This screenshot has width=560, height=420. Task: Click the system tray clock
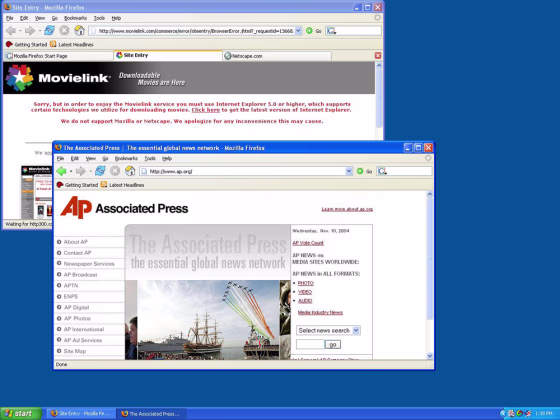[x=544, y=414]
